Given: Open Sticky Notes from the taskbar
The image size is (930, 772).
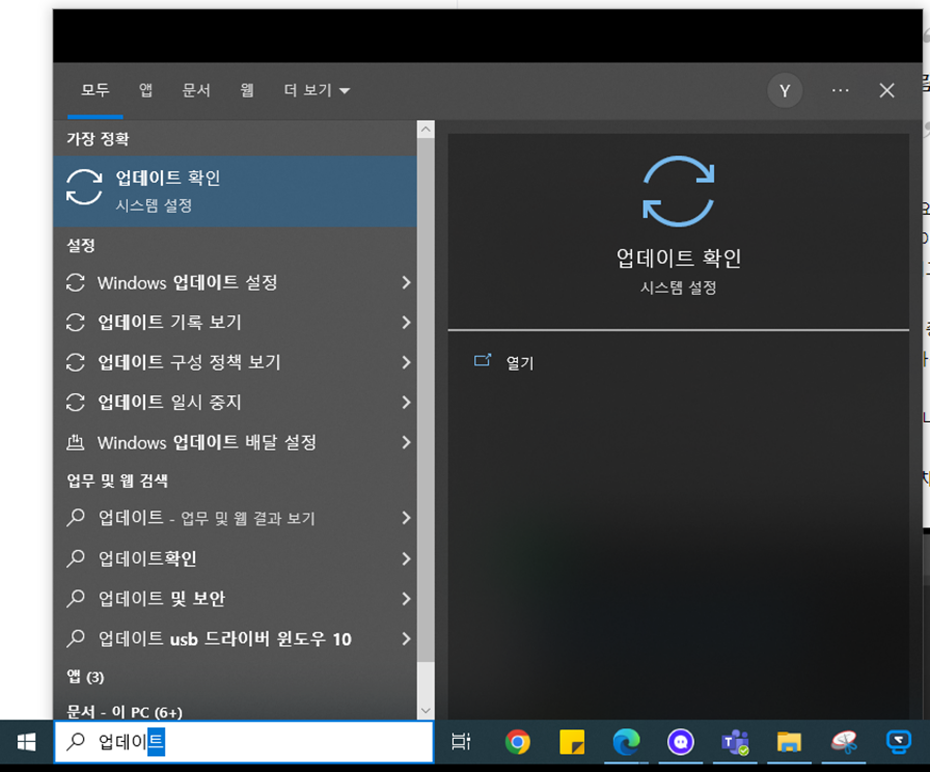Looking at the screenshot, I should 572,742.
